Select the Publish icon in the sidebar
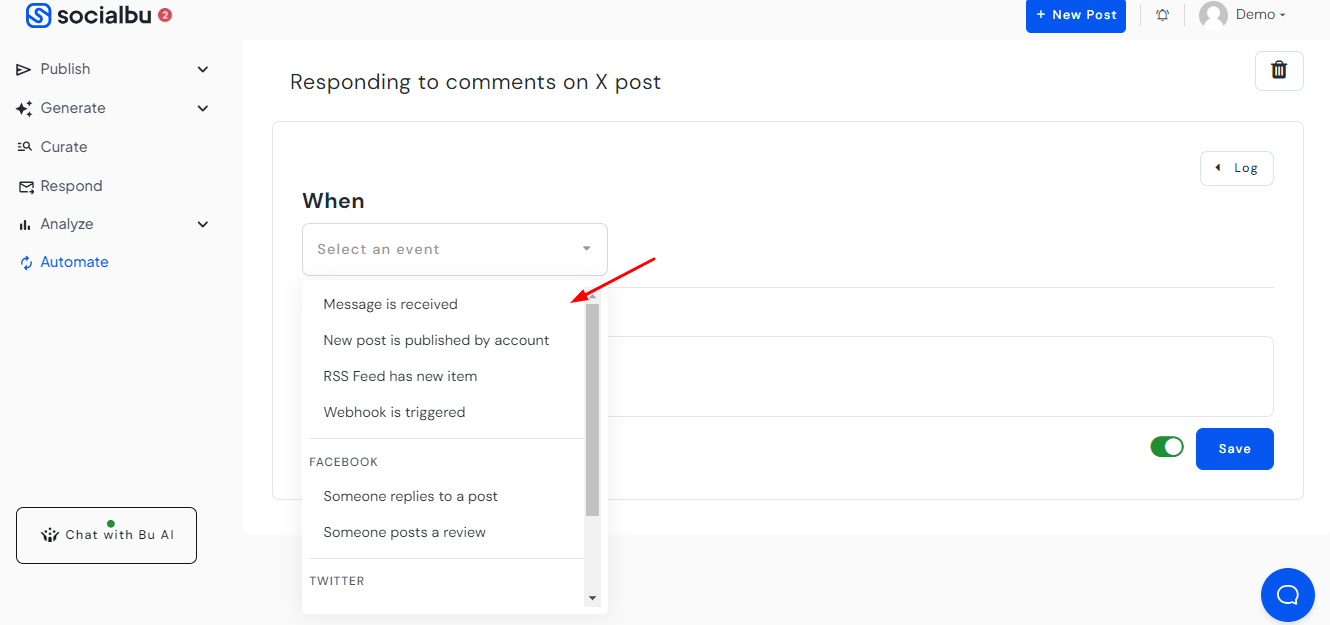 point(23,69)
